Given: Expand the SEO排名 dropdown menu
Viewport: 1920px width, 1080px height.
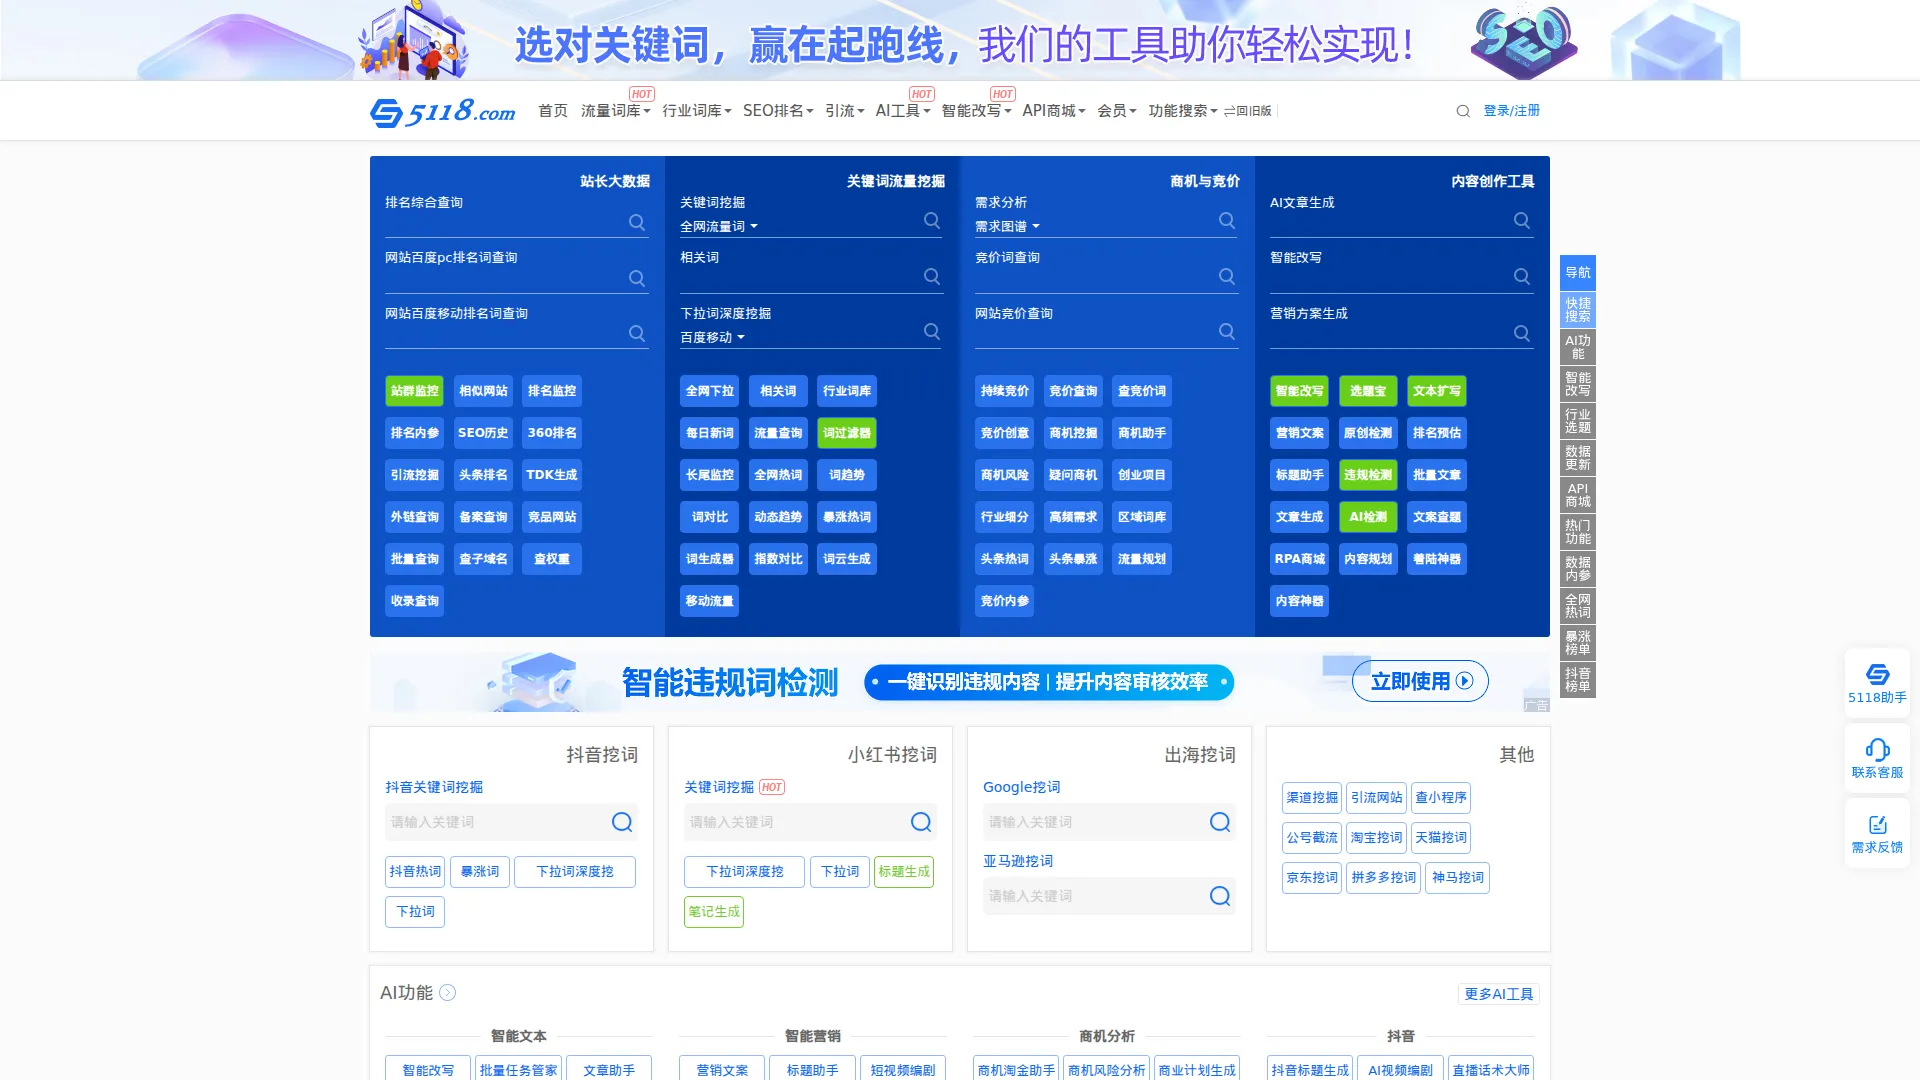Looking at the screenshot, I should (x=778, y=111).
